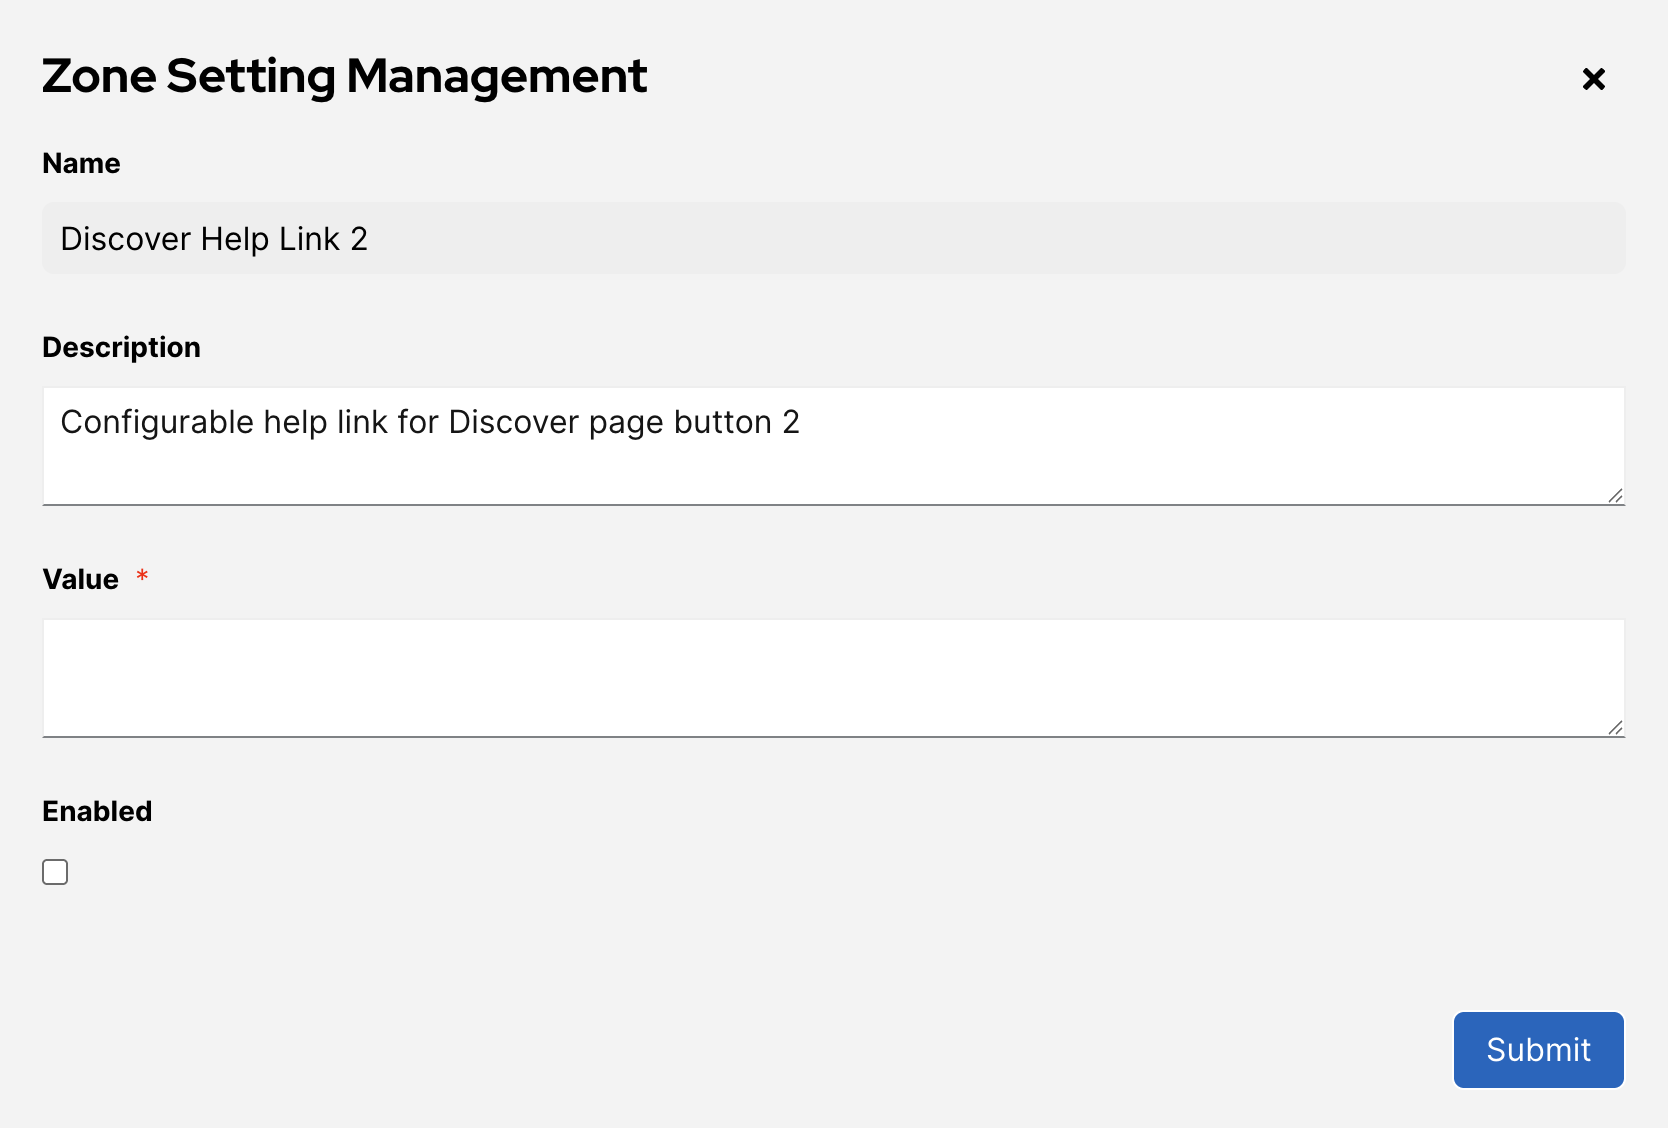The width and height of the screenshot is (1668, 1128).
Task: Click the red required asterisk beside Value
Action: [142, 577]
